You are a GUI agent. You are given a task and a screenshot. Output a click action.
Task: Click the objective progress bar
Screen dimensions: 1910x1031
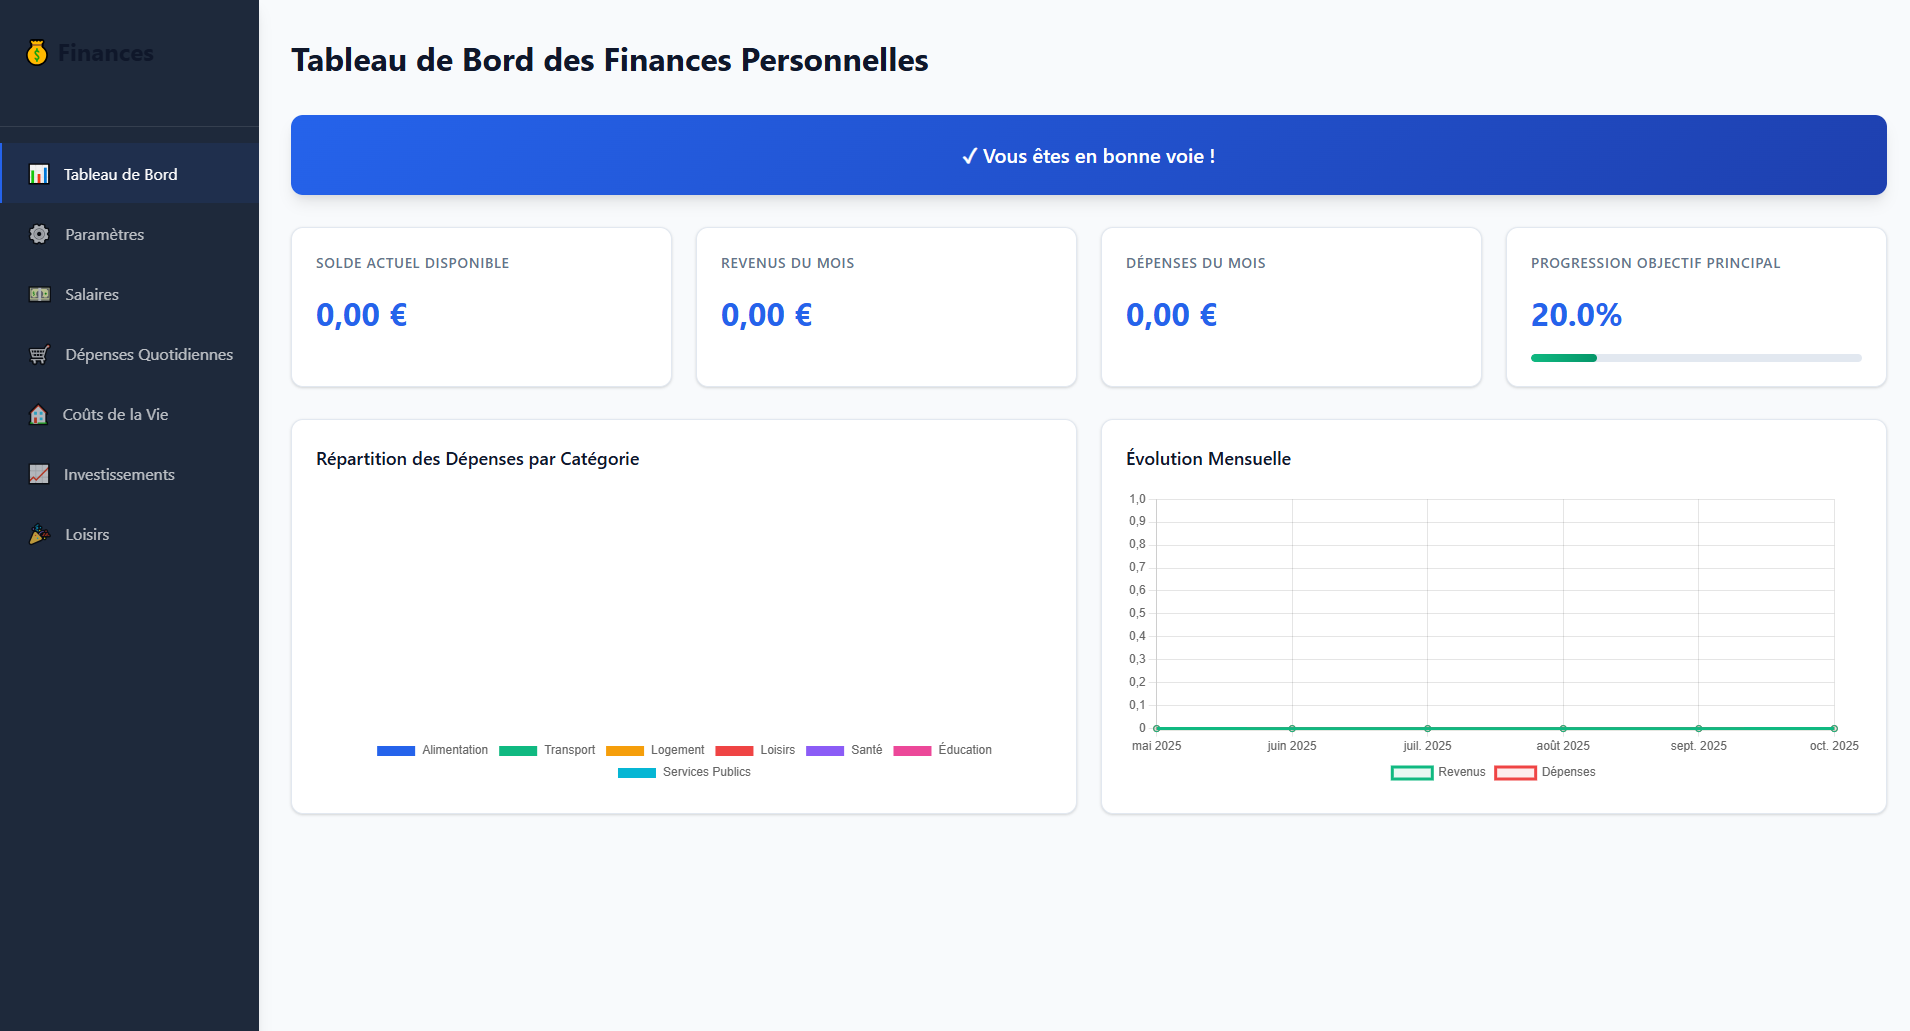tap(1694, 357)
